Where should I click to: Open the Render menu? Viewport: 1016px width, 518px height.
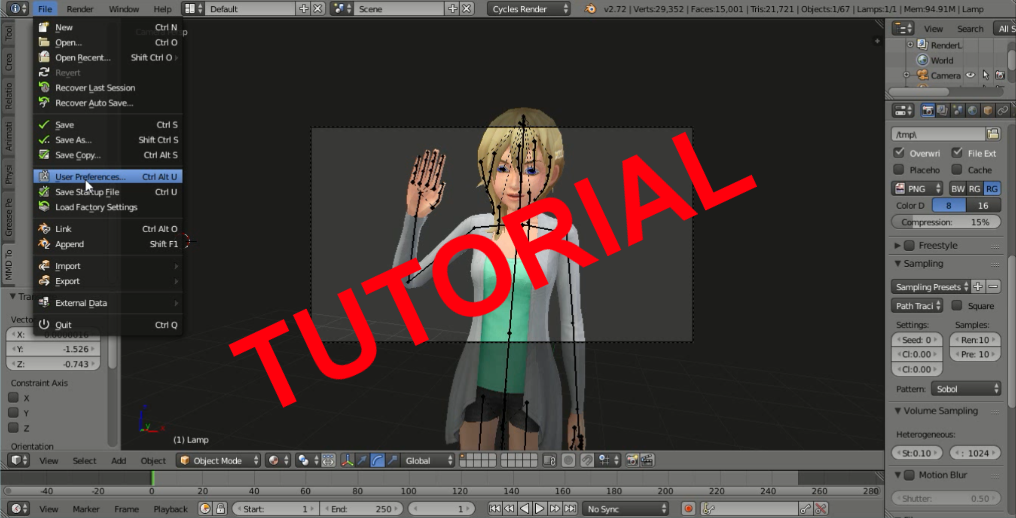coord(80,9)
